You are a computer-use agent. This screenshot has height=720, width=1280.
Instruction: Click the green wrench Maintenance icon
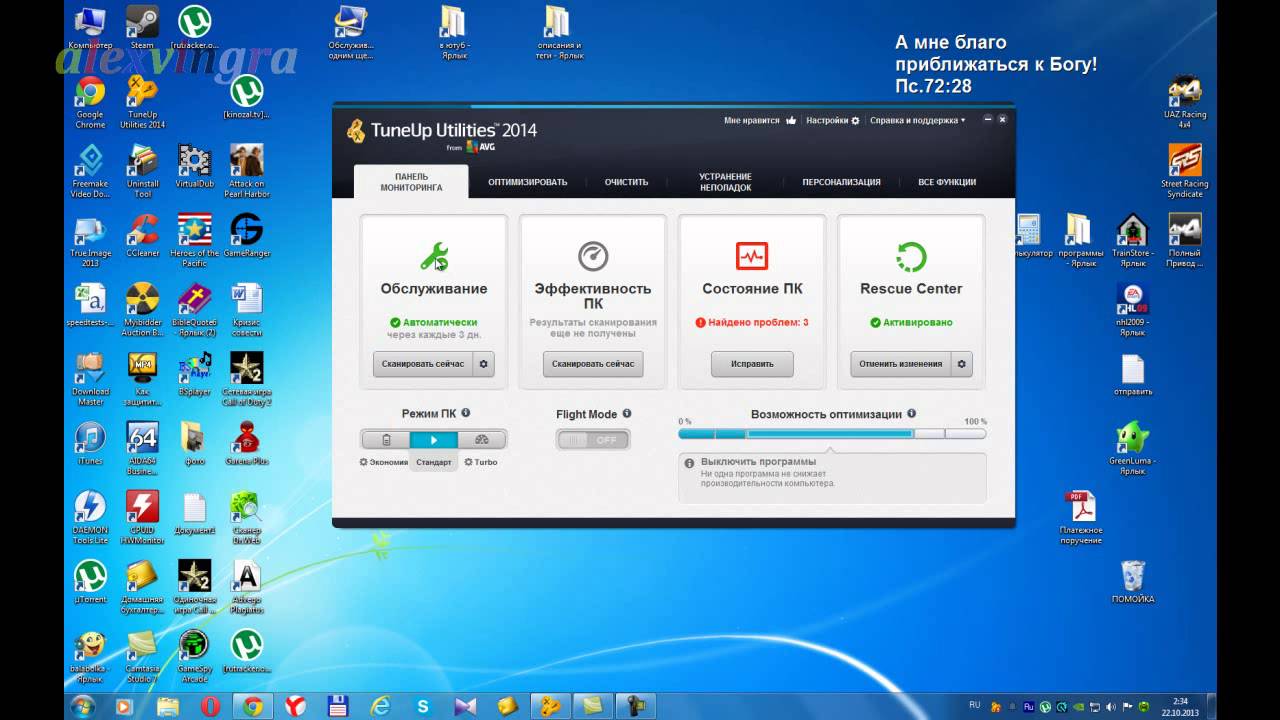434,256
